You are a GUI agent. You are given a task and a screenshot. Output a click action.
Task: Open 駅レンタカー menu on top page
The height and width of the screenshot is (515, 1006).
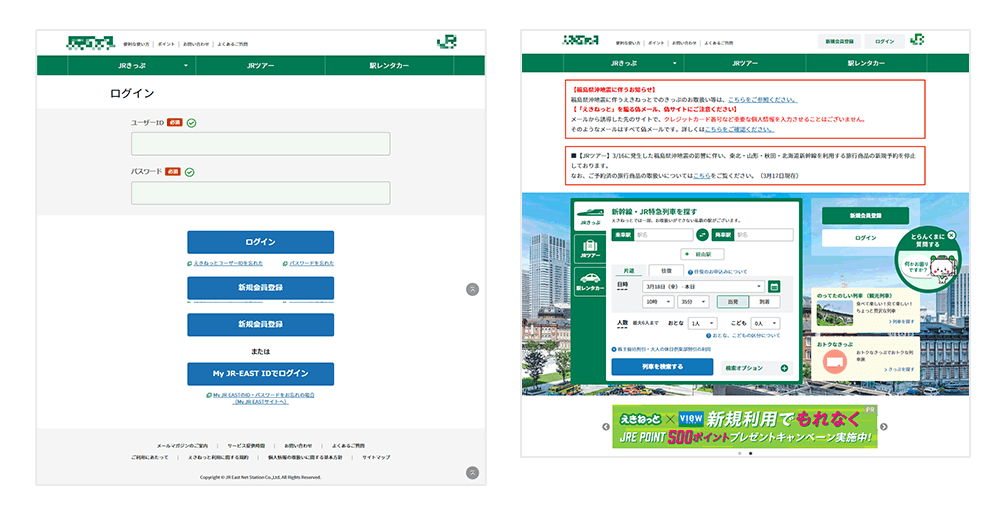[866, 63]
